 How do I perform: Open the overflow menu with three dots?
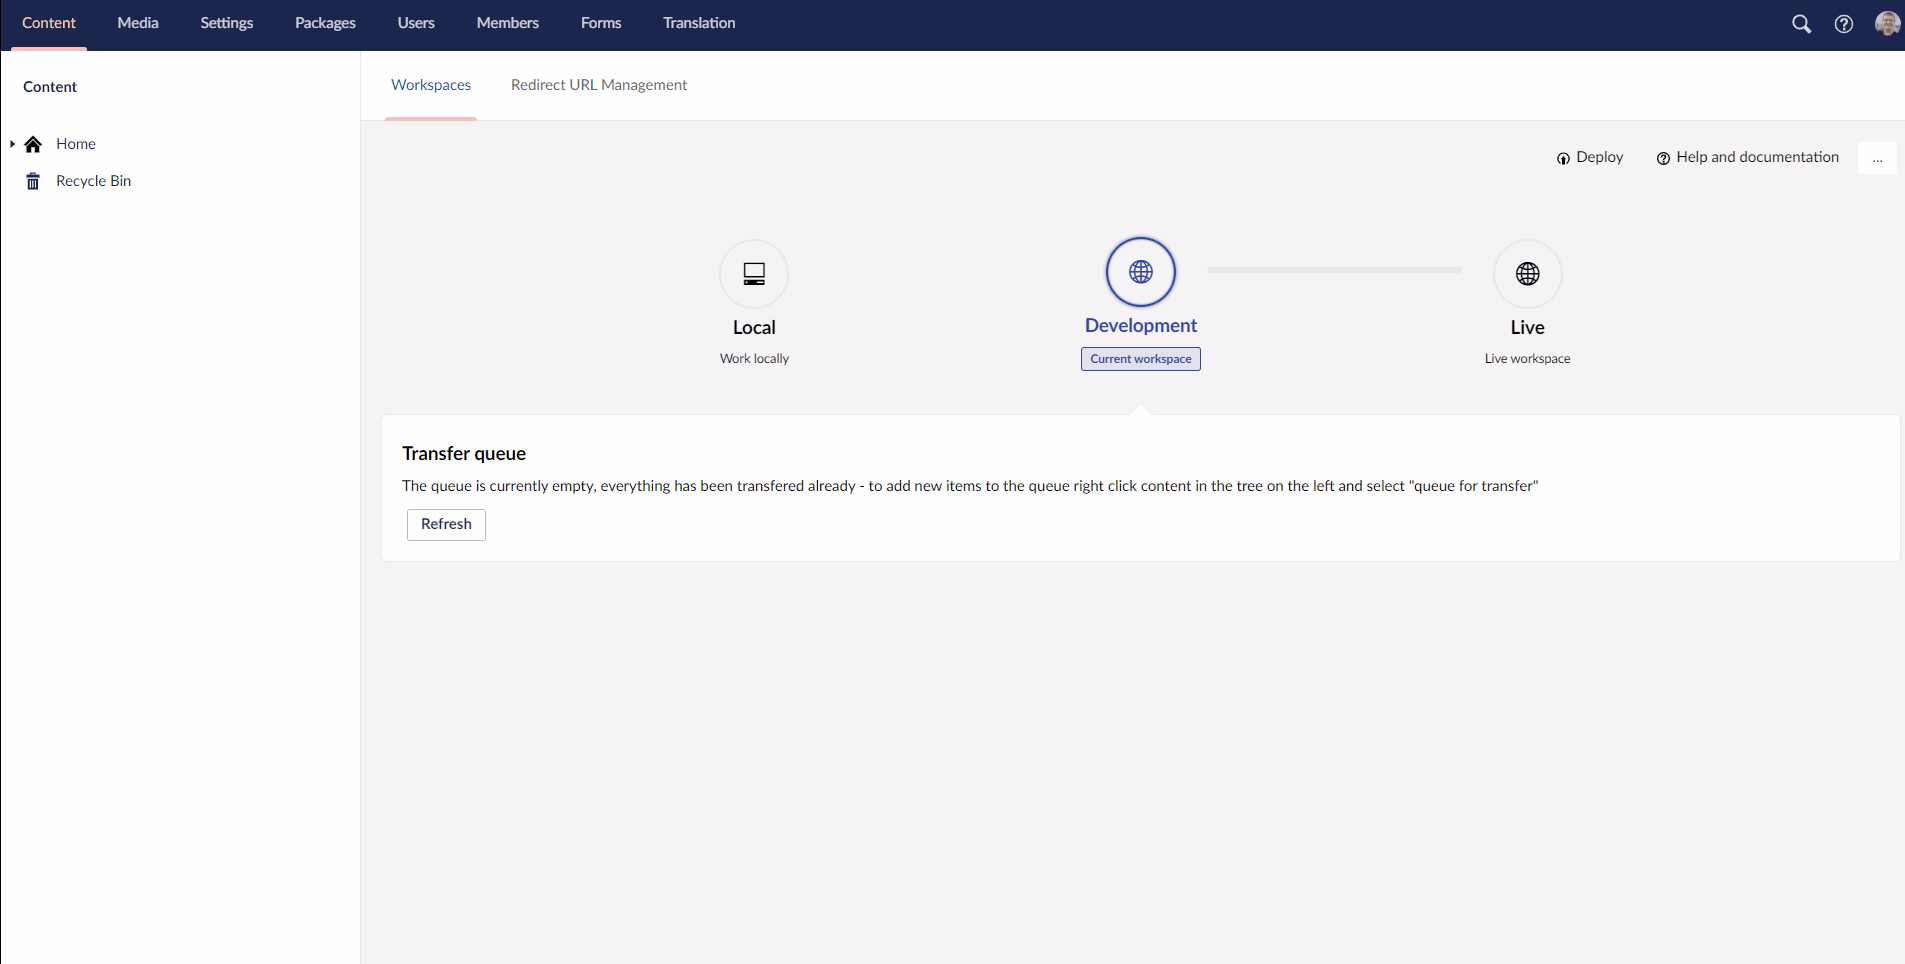(1877, 158)
